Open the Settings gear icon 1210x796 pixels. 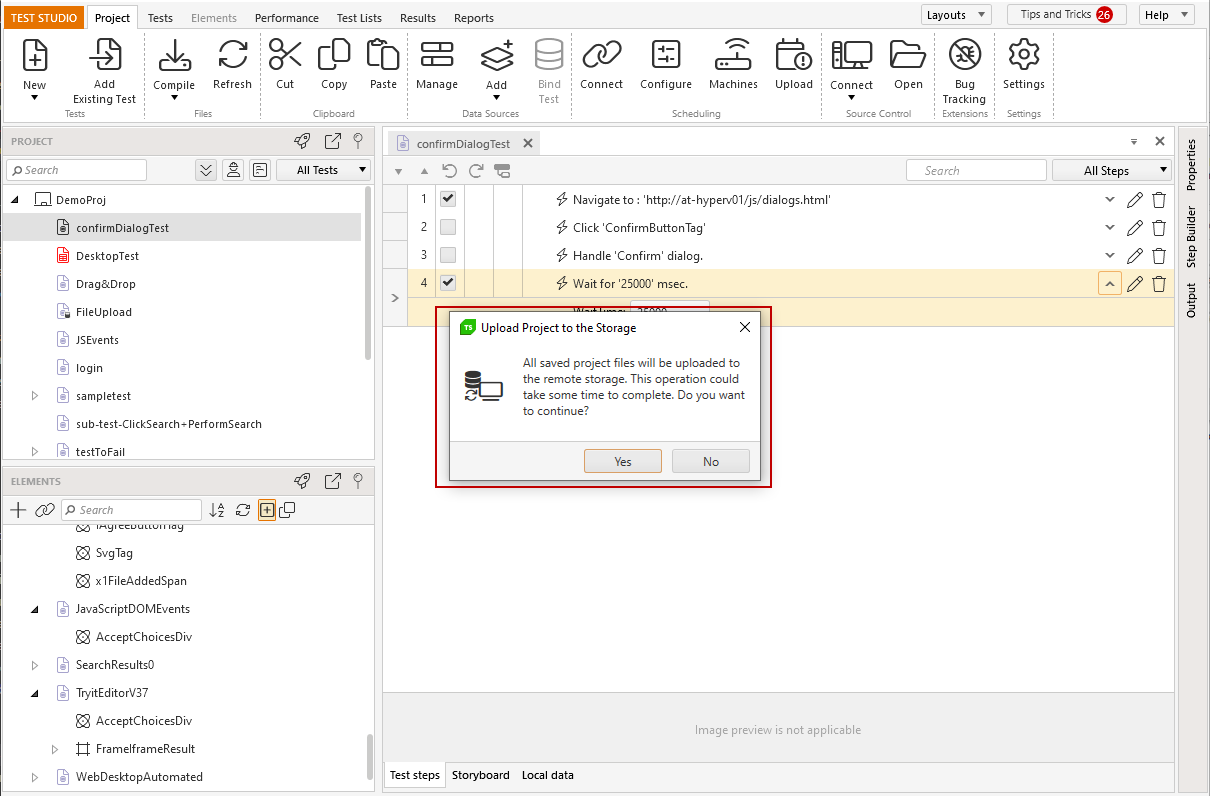click(x=1024, y=55)
